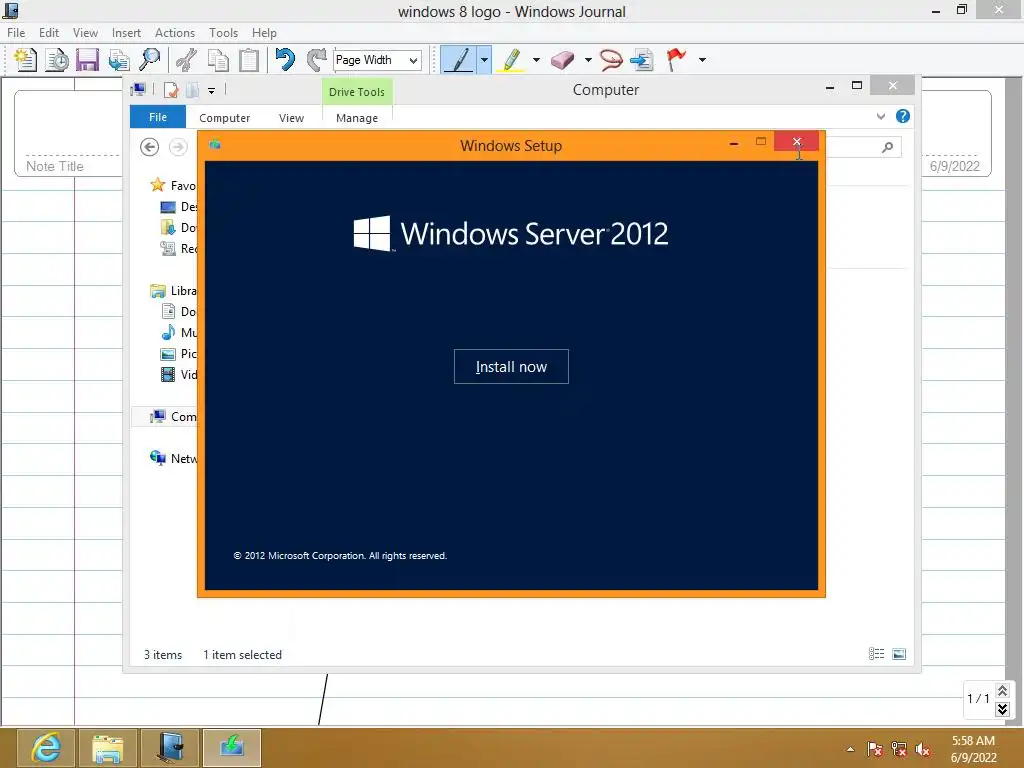Click the New Note icon in Journal toolbar
This screenshot has width=1024, height=768.
point(25,60)
